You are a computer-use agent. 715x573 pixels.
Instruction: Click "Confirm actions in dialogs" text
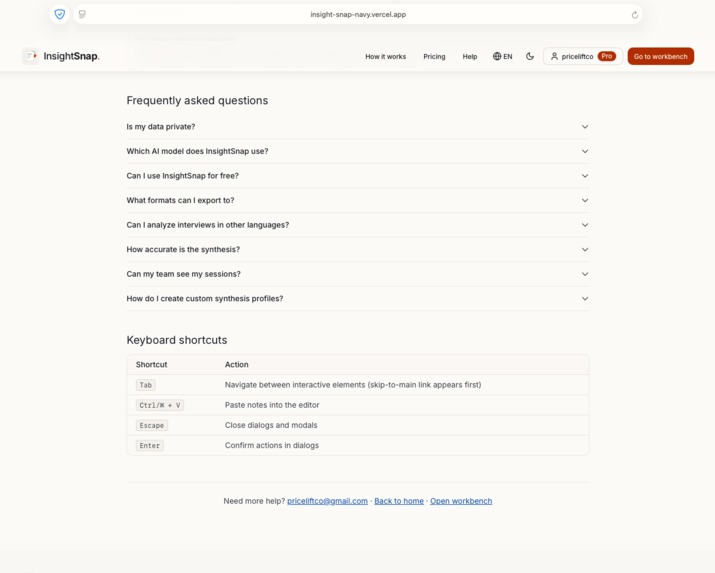click(x=272, y=445)
